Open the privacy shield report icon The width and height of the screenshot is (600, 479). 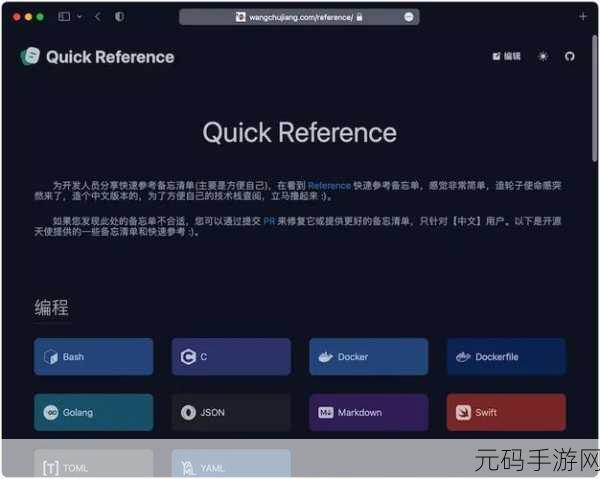[x=119, y=16]
